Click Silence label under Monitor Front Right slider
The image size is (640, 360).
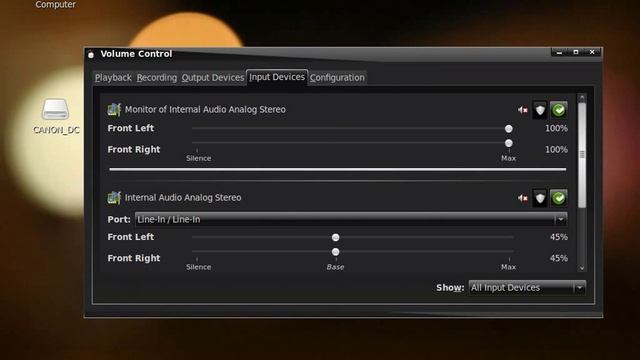tap(198, 158)
